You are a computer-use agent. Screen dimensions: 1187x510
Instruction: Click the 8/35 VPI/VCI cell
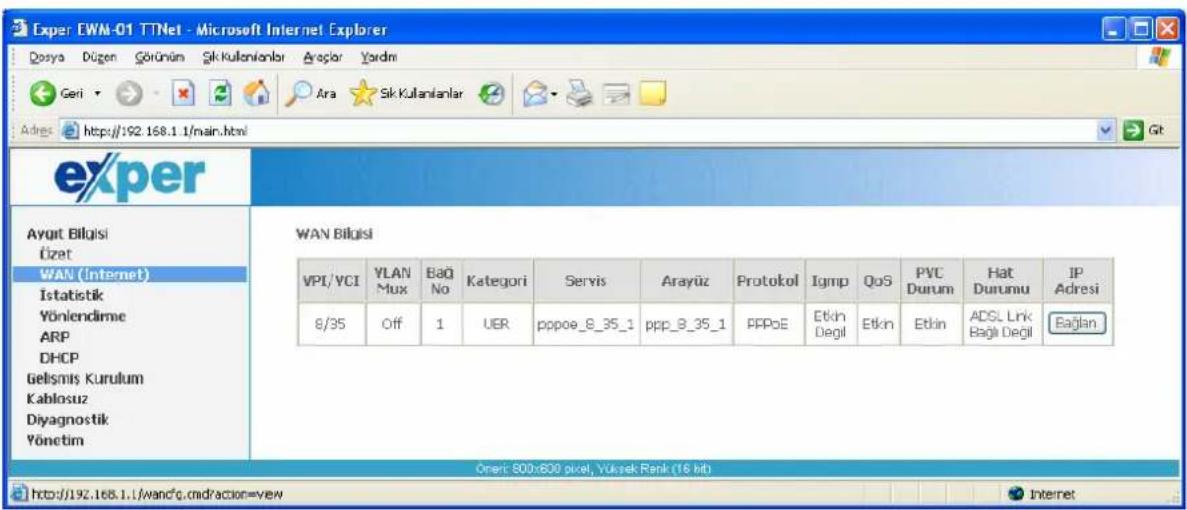click(328, 324)
